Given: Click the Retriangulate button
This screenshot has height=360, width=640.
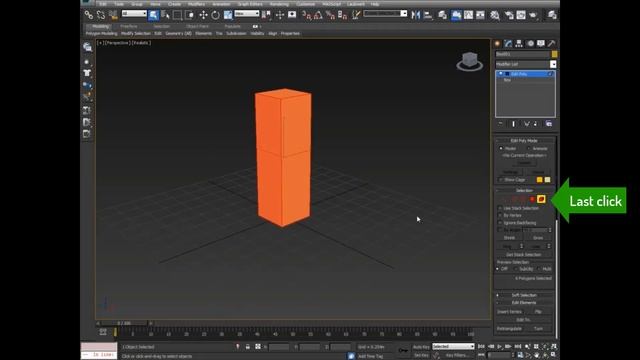Looking at the screenshot, I should [509, 329].
